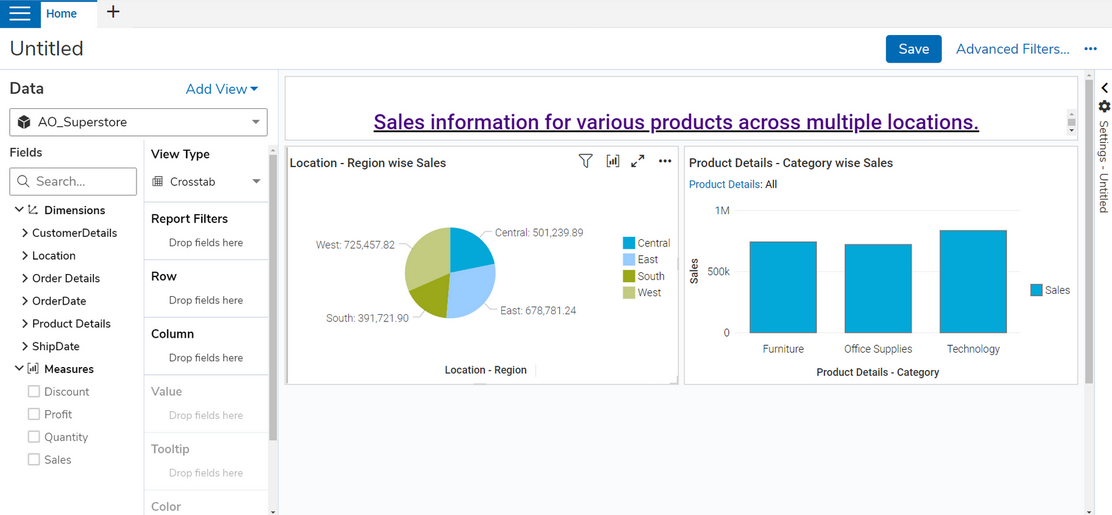Click the chart type icon on Region chart
This screenshot has height=515, width=1112.
pyautogui.click(x=612, y=161)
